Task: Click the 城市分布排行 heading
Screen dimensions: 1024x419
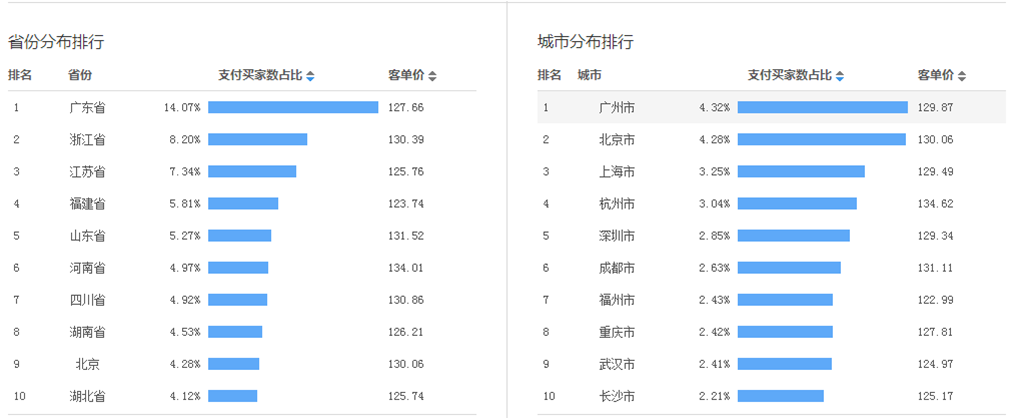Action: point(585,43)
